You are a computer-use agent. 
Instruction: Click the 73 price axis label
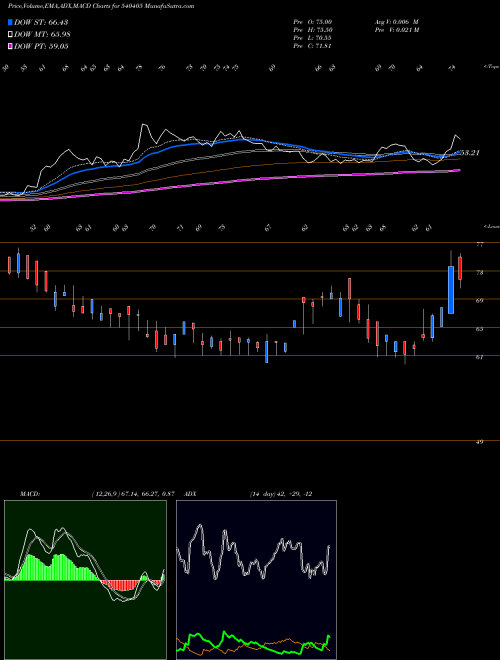(479, 272)
